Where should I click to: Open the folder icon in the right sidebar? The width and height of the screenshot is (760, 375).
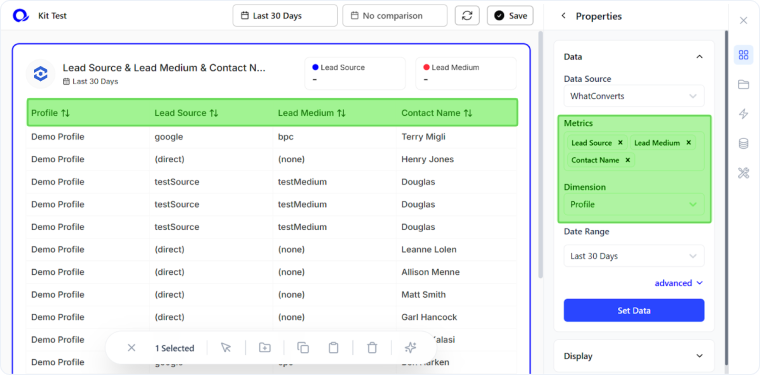pyautogui.click(x=743, y=85)
